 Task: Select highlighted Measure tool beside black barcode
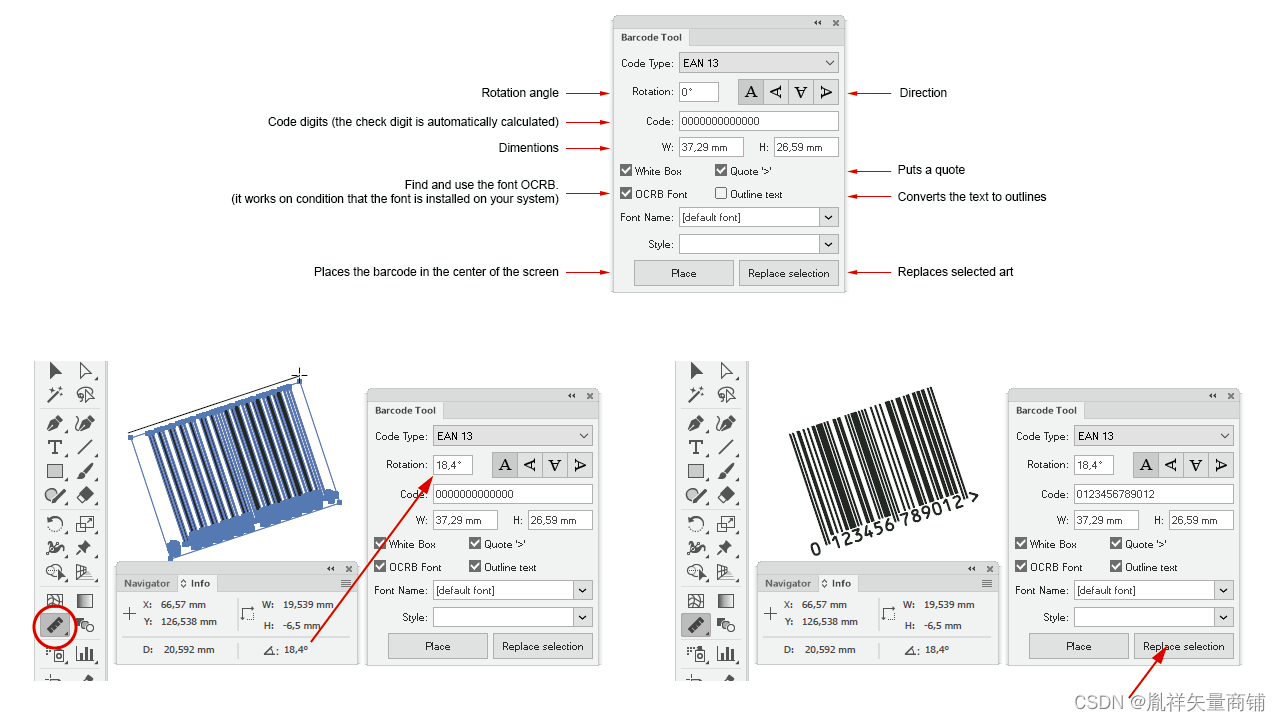(696, 626)
